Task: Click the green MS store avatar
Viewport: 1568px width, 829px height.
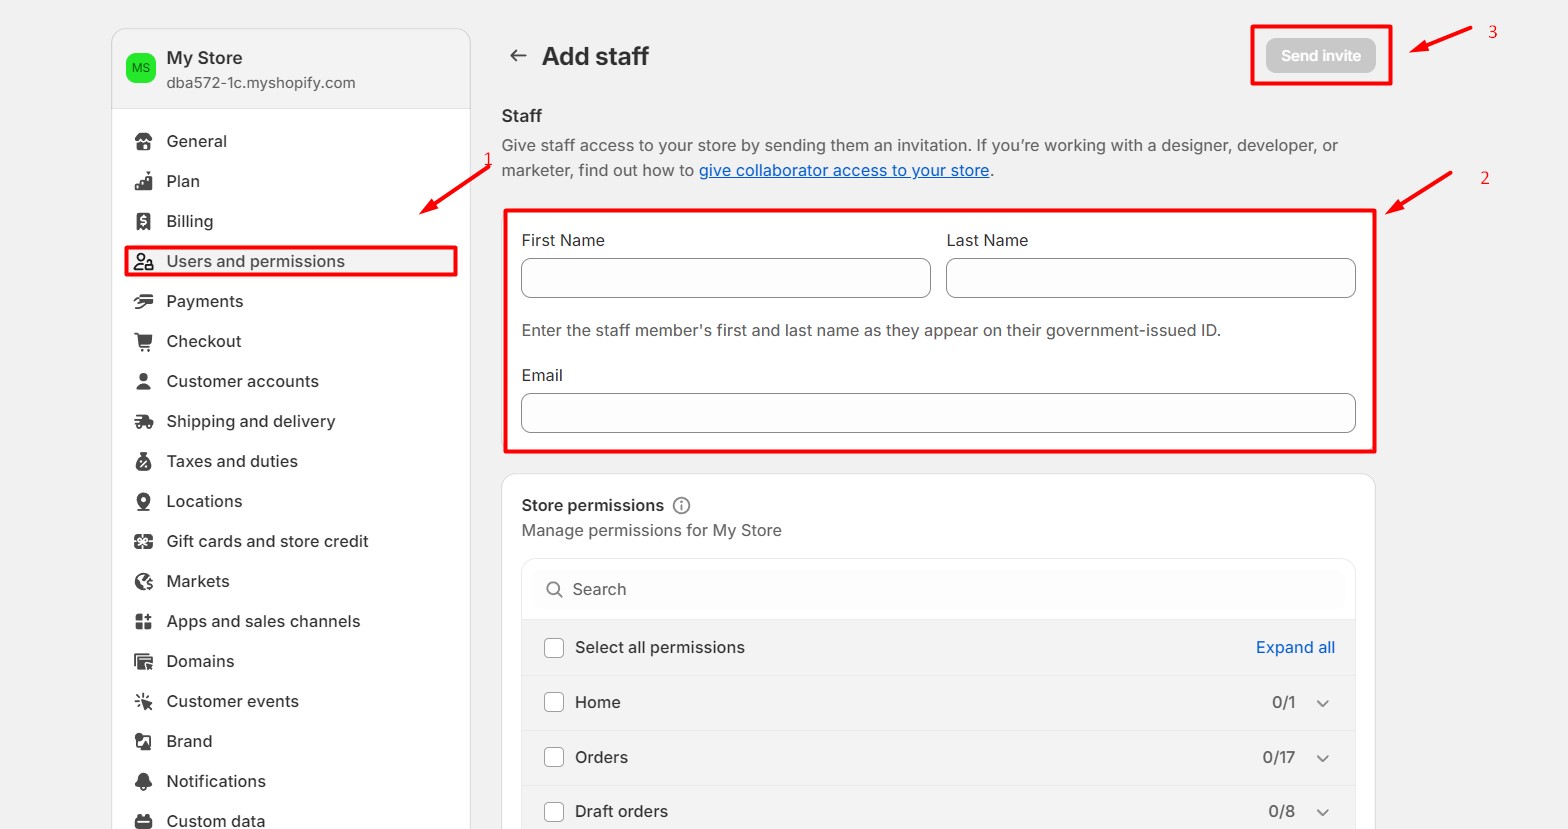Action: (141, 68)
